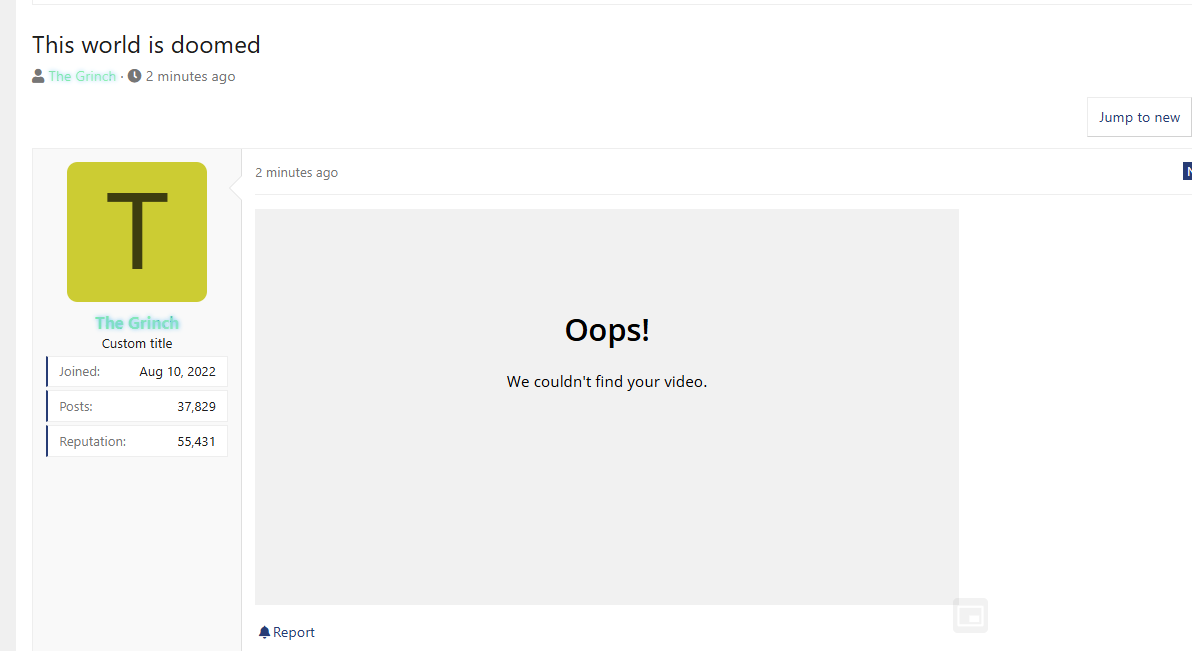The height and width of the screenshot is (651, 1192).
Task: Click the user icon beside thread author
Action: click(38, 76)
